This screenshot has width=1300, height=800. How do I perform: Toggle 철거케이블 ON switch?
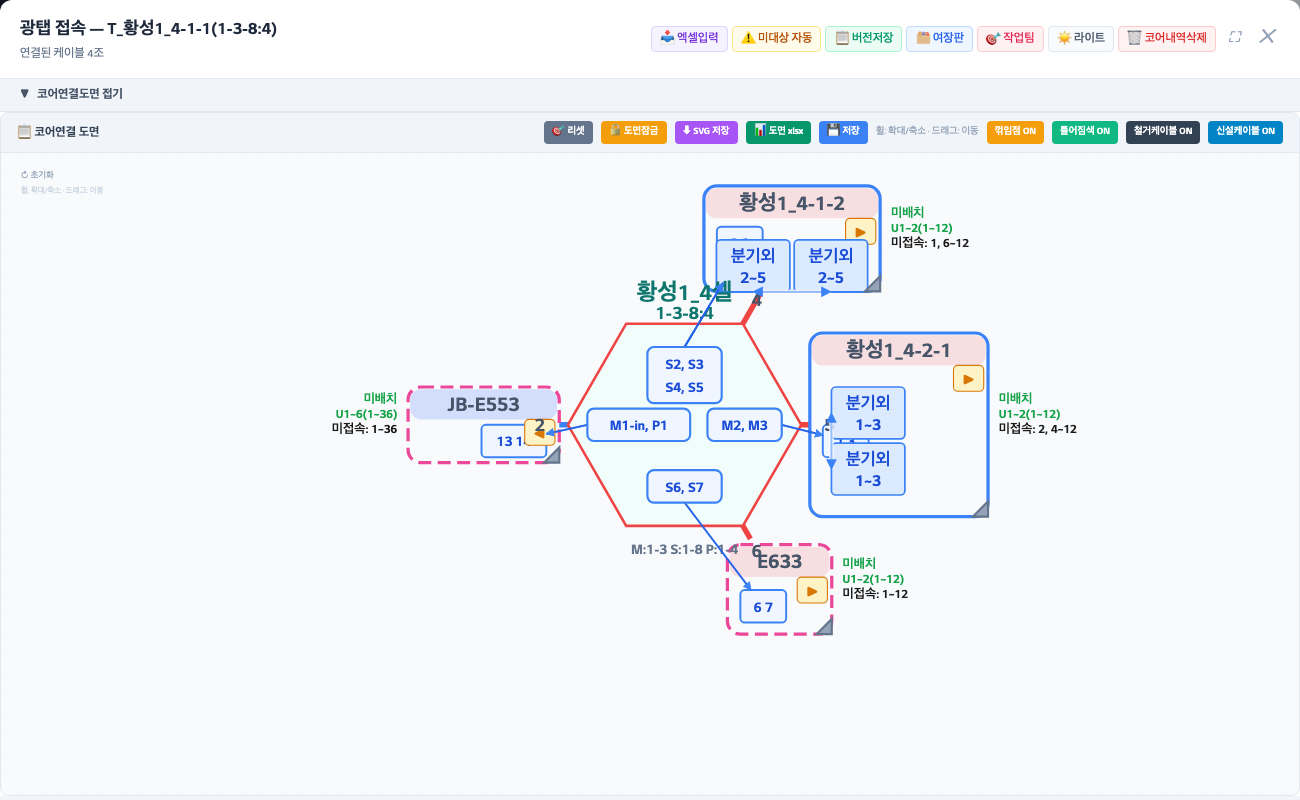point(1163,131)
